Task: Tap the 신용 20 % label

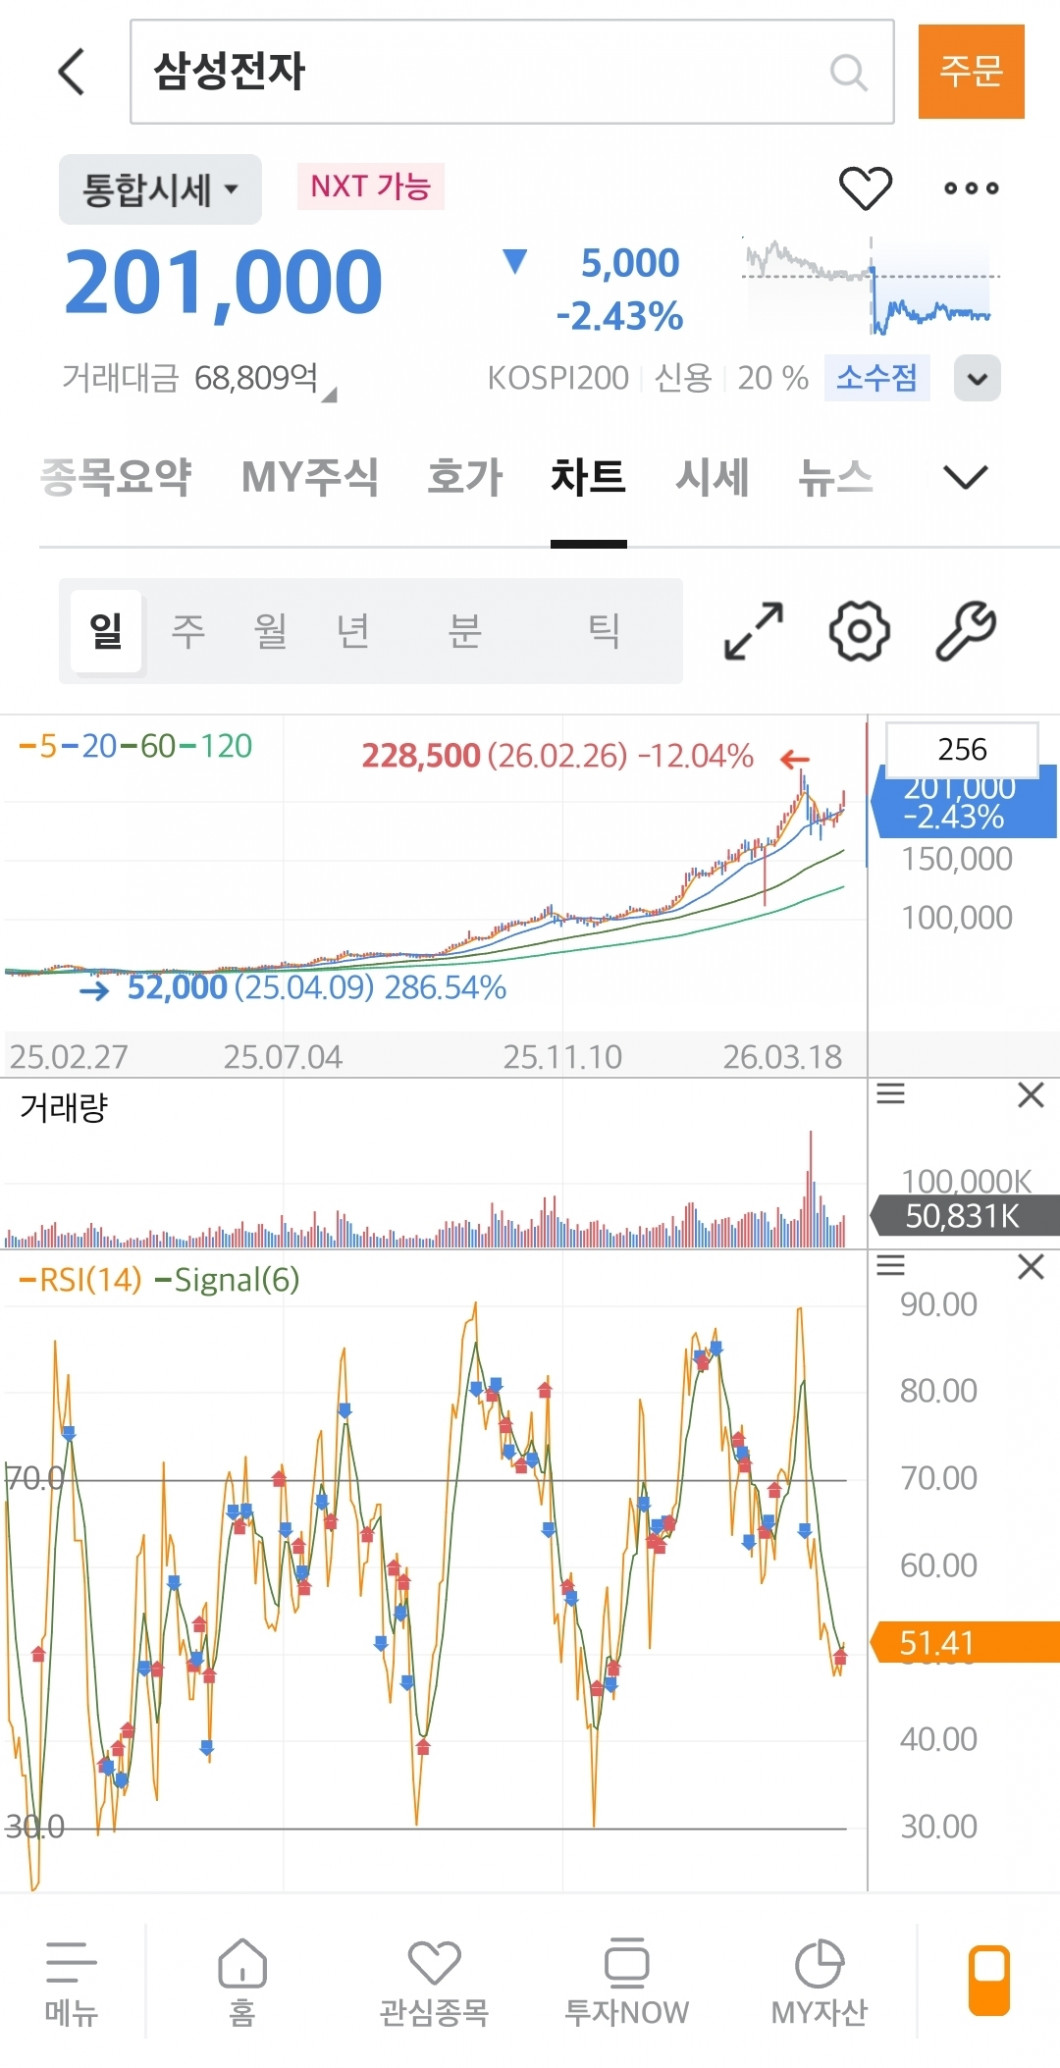Action: (x=731, y=378)
